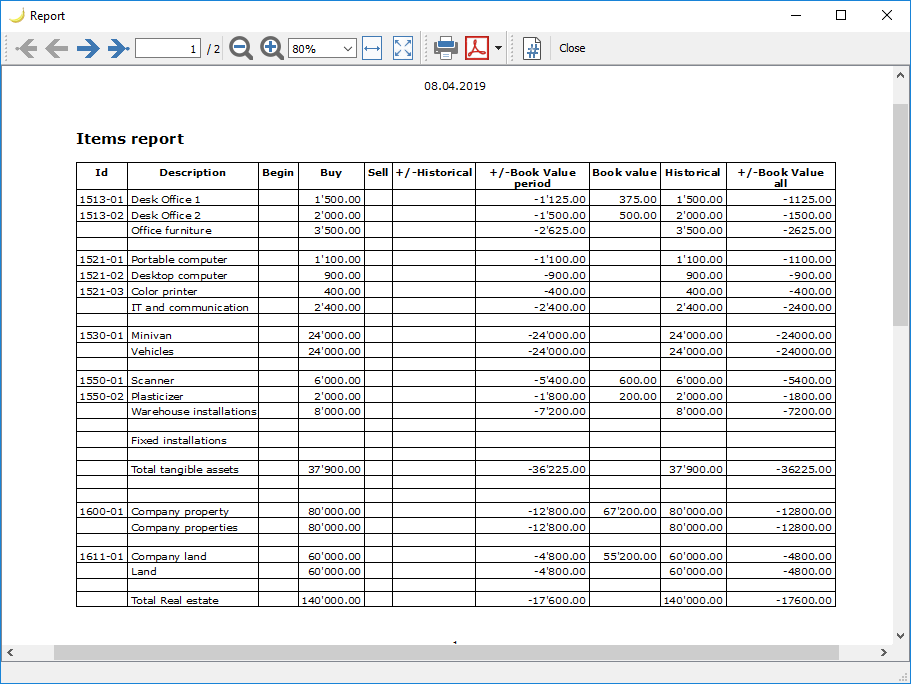Viewport: 911px width, 685px height.
Task: Click the Report window app icon
Action: click(x=16, y=15)
